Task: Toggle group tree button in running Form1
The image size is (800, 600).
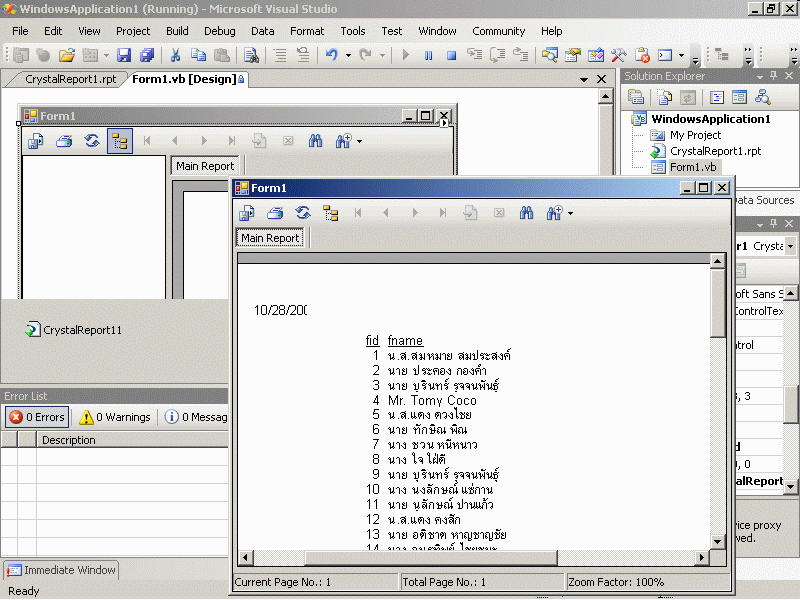Action: point(331,213)
